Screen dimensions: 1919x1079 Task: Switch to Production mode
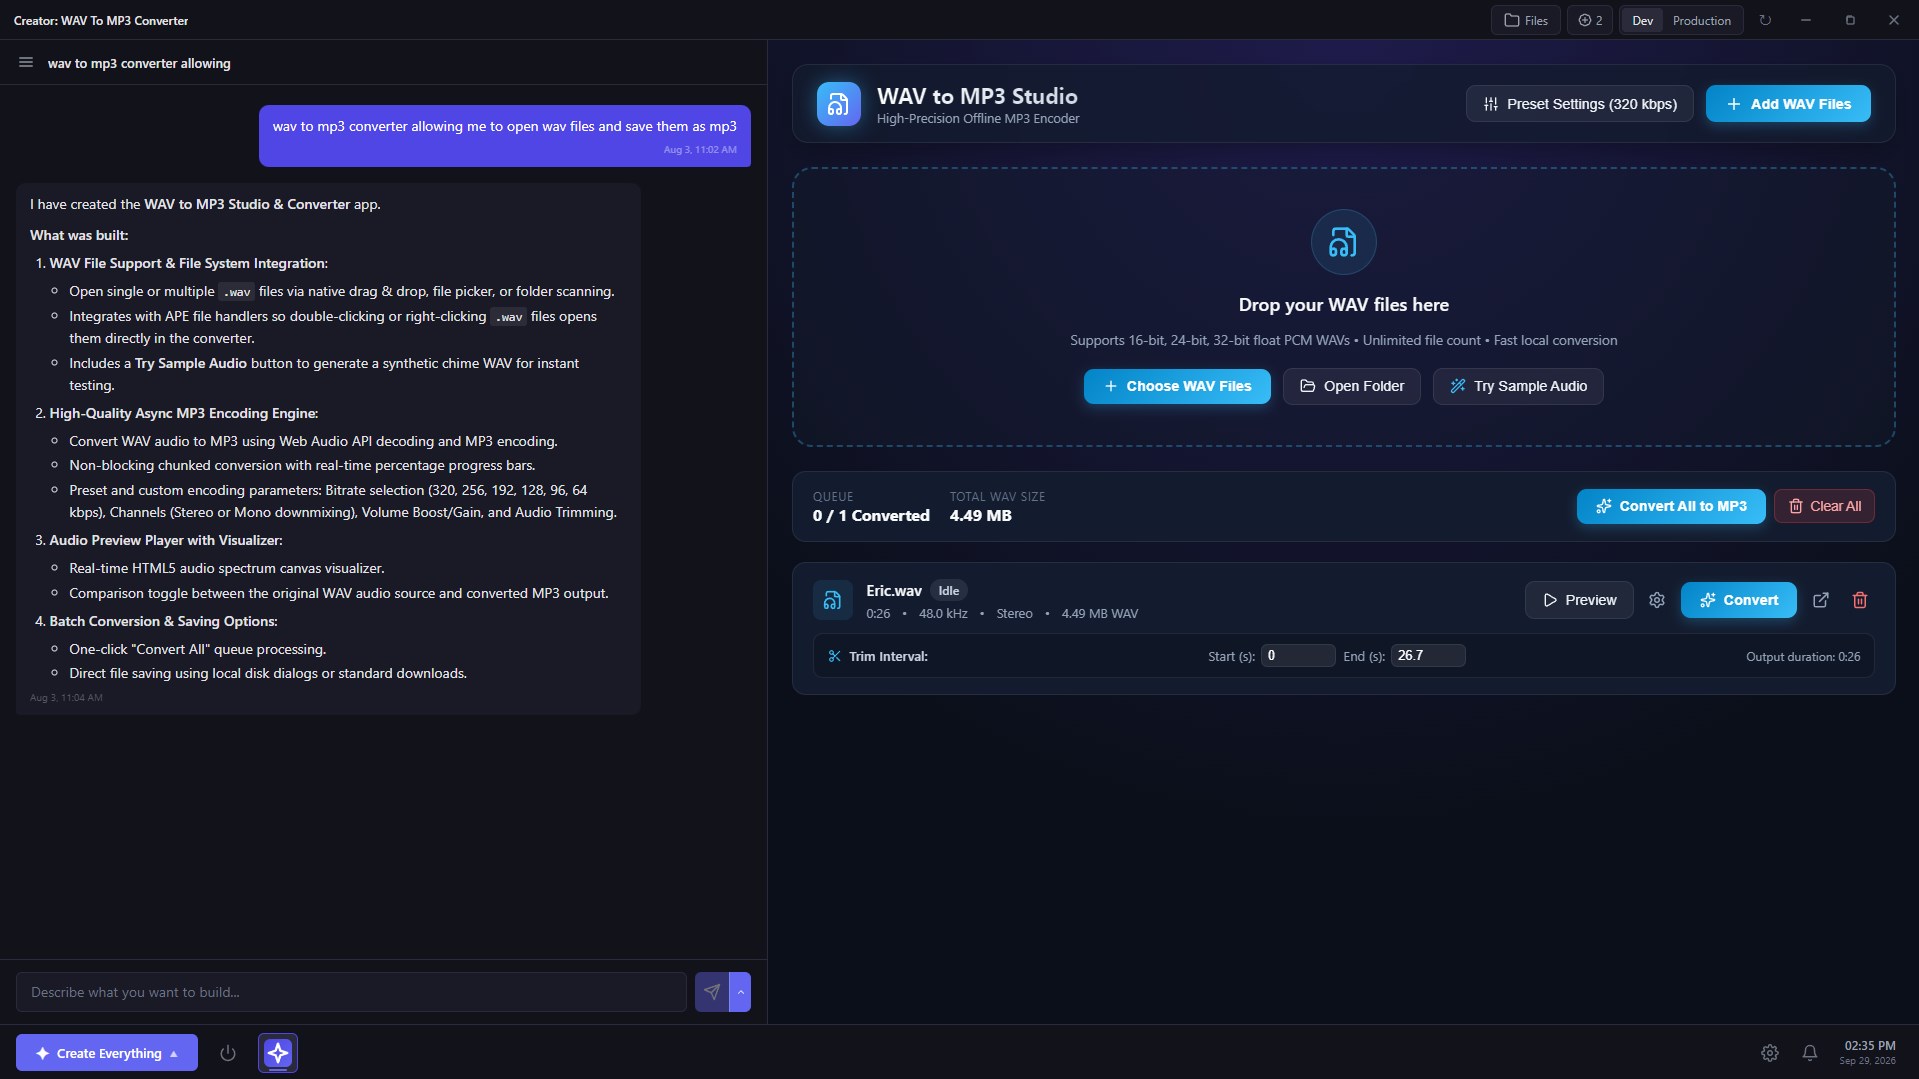pyautogui.click(x=1701, y=20)
